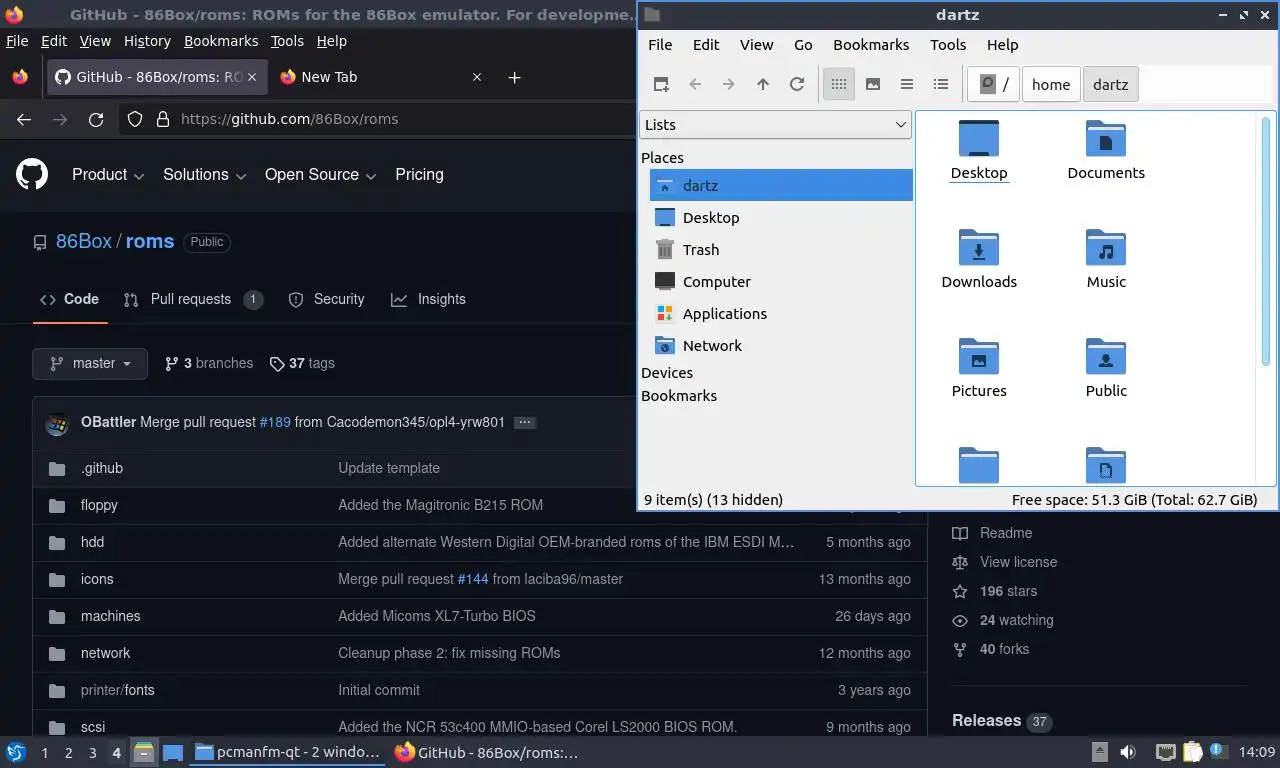Image resolution: width=1280 pixels, height=768 pixels.
Task: Open pull request #189 link
Action: point(275,422)
